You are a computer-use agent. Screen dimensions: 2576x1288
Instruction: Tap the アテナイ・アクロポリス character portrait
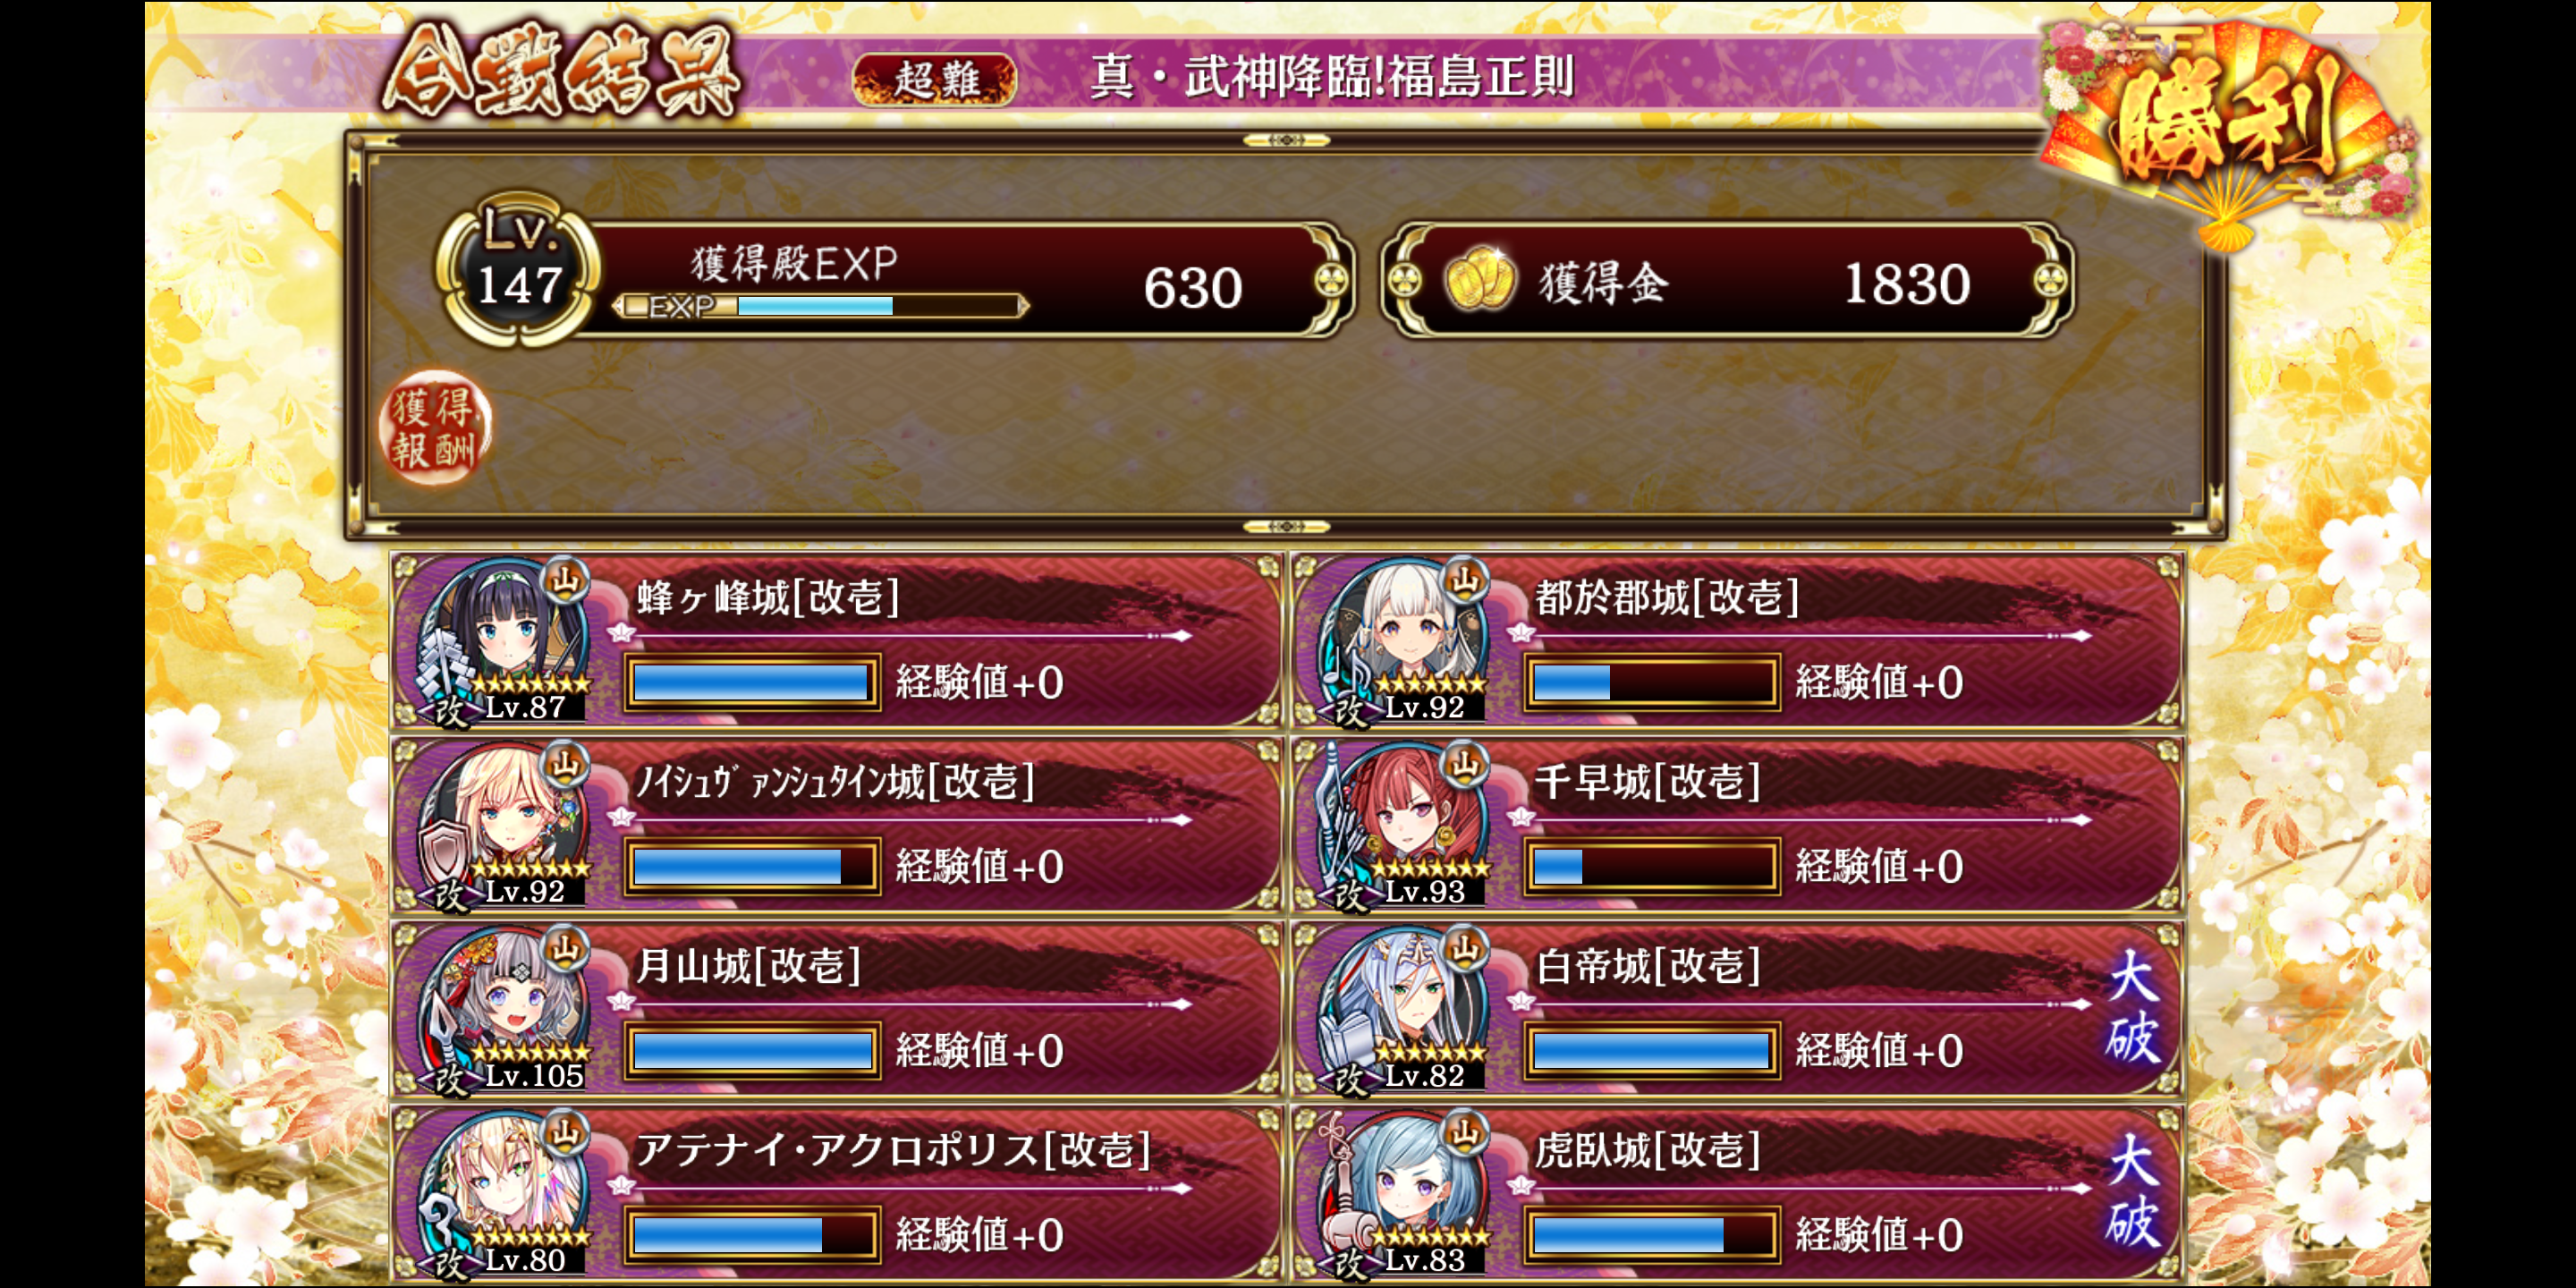pyautogui.click(x=504, y=1192)
